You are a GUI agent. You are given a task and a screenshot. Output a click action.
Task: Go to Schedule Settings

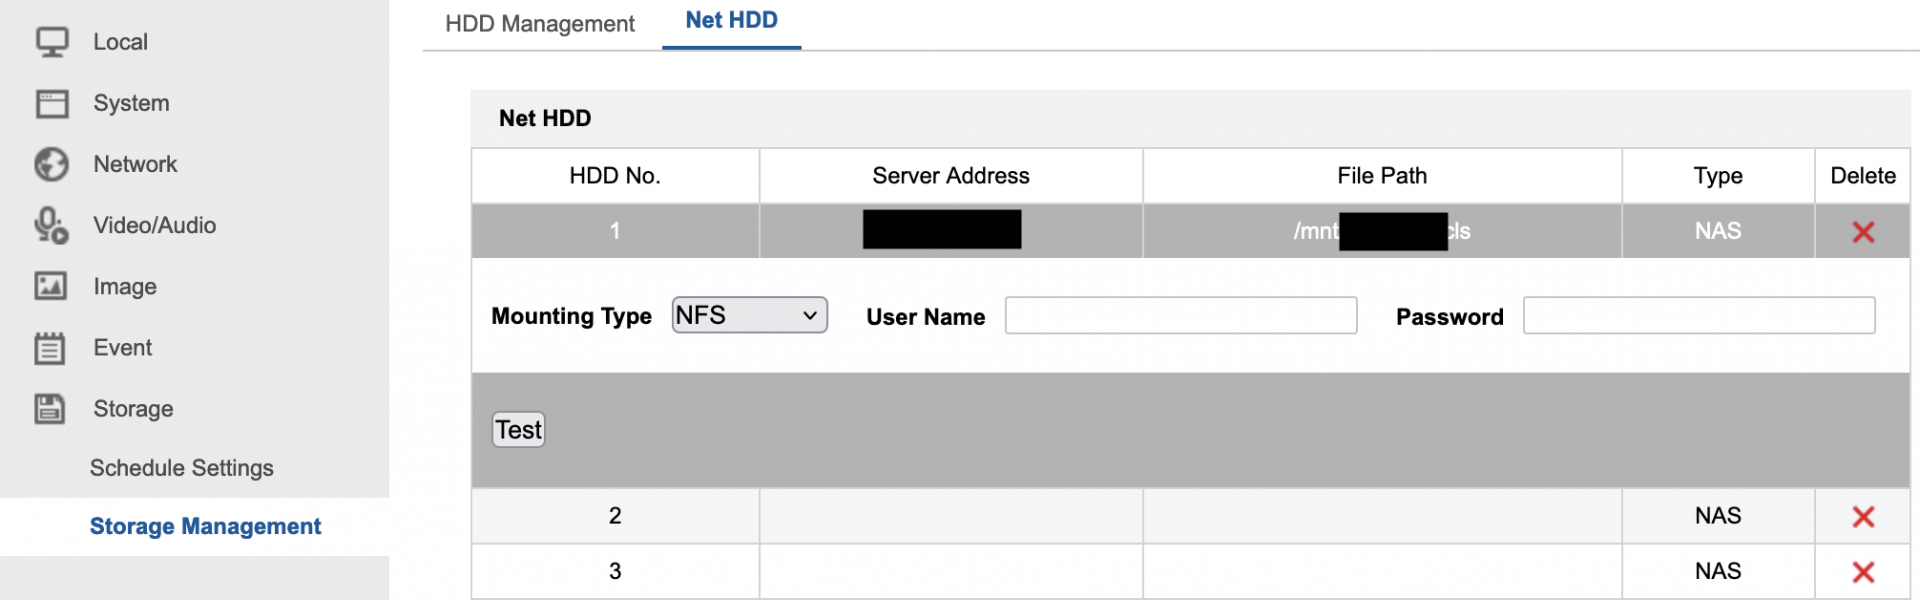click(182, 468)
